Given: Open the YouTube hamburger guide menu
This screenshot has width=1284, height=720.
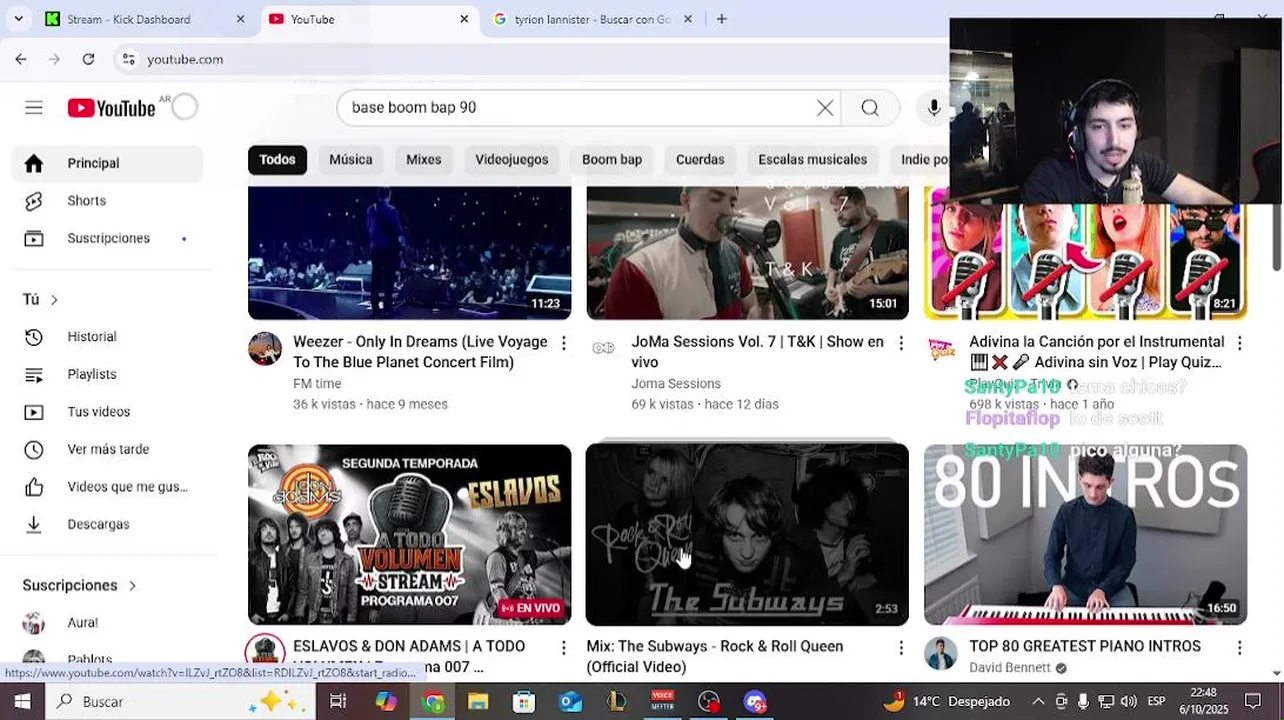Looking at the screenshot, I should pos(34,107).
